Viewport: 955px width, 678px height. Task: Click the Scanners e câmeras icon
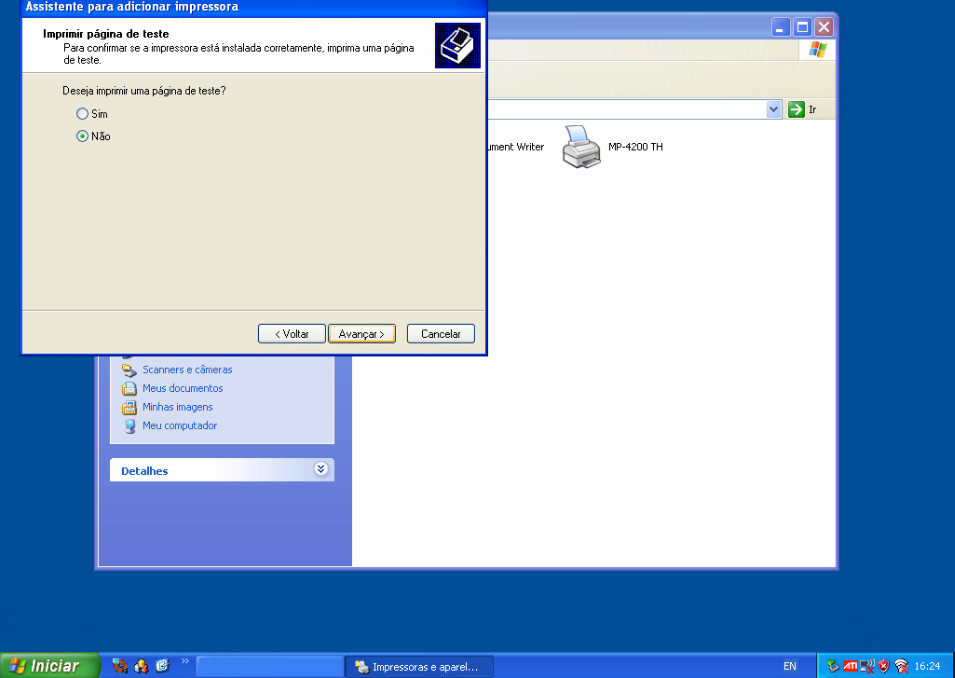(129, 370)
